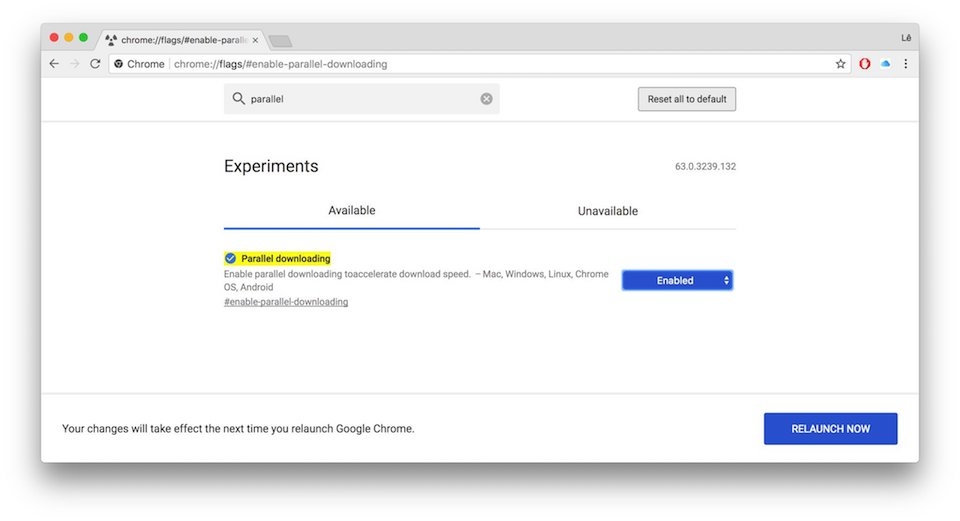This screenshot has height=521, width=960.
Task: Bookmark this page with the star icon
Action: [x=841, y=64]
